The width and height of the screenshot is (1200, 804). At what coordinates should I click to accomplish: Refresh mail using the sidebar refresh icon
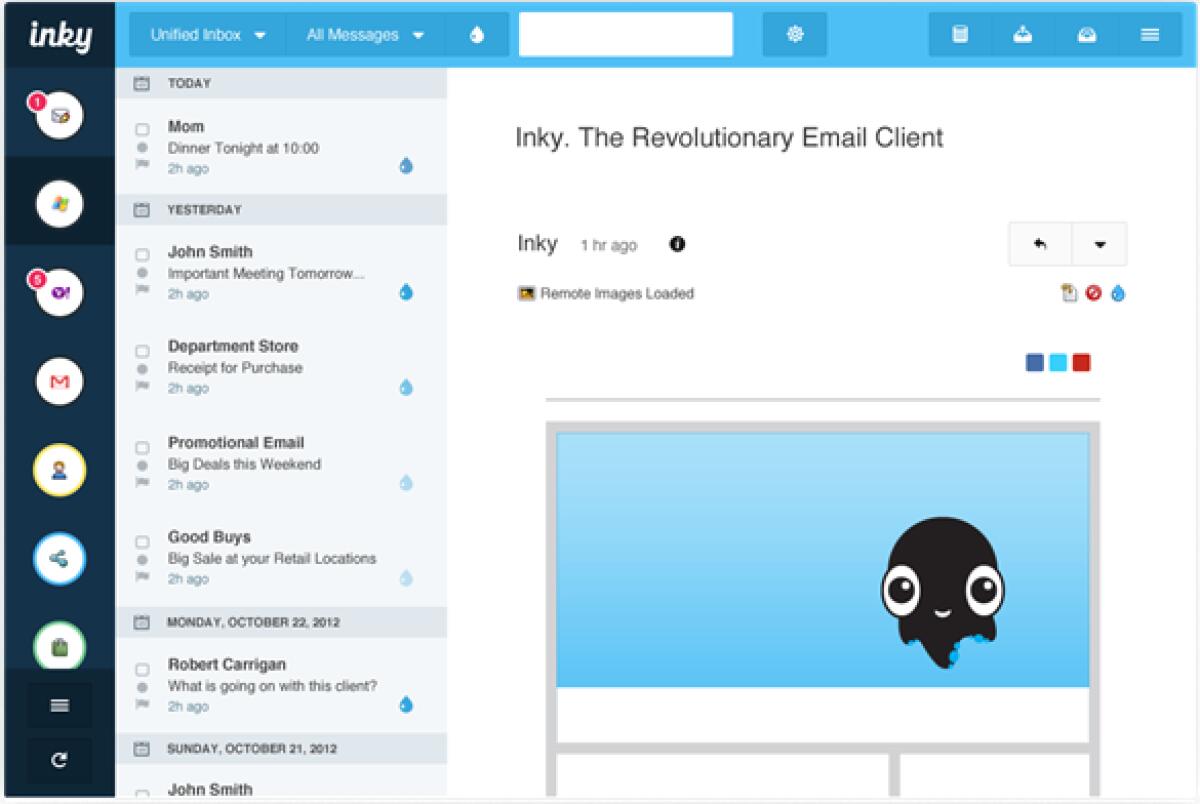tap(58, 760)
